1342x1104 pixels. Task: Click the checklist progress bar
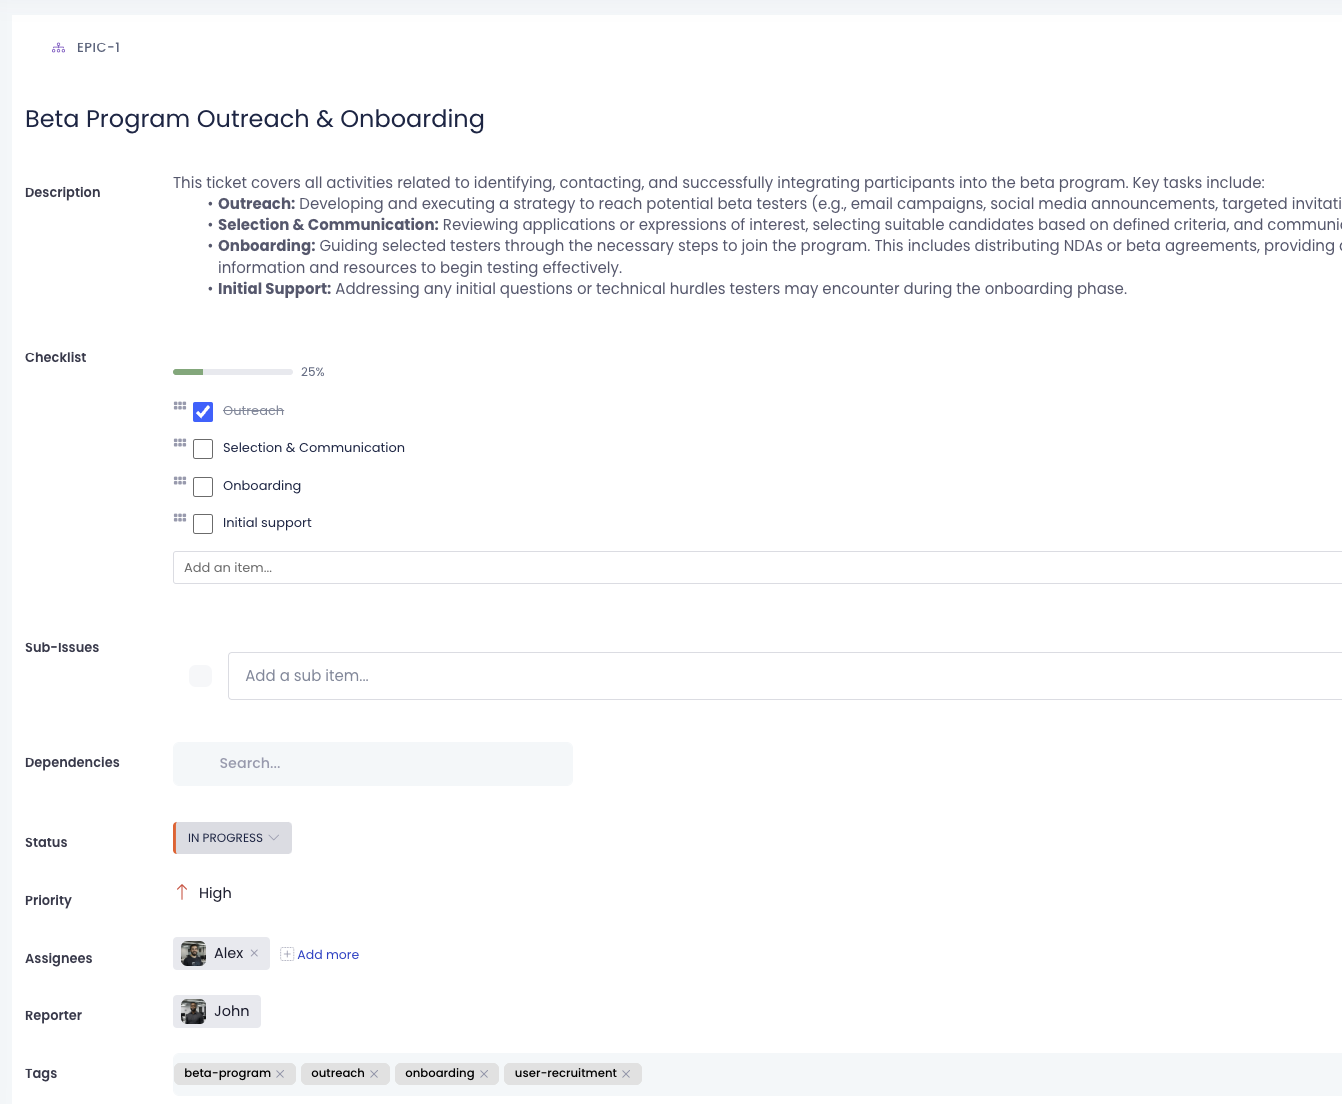point(233,372)
